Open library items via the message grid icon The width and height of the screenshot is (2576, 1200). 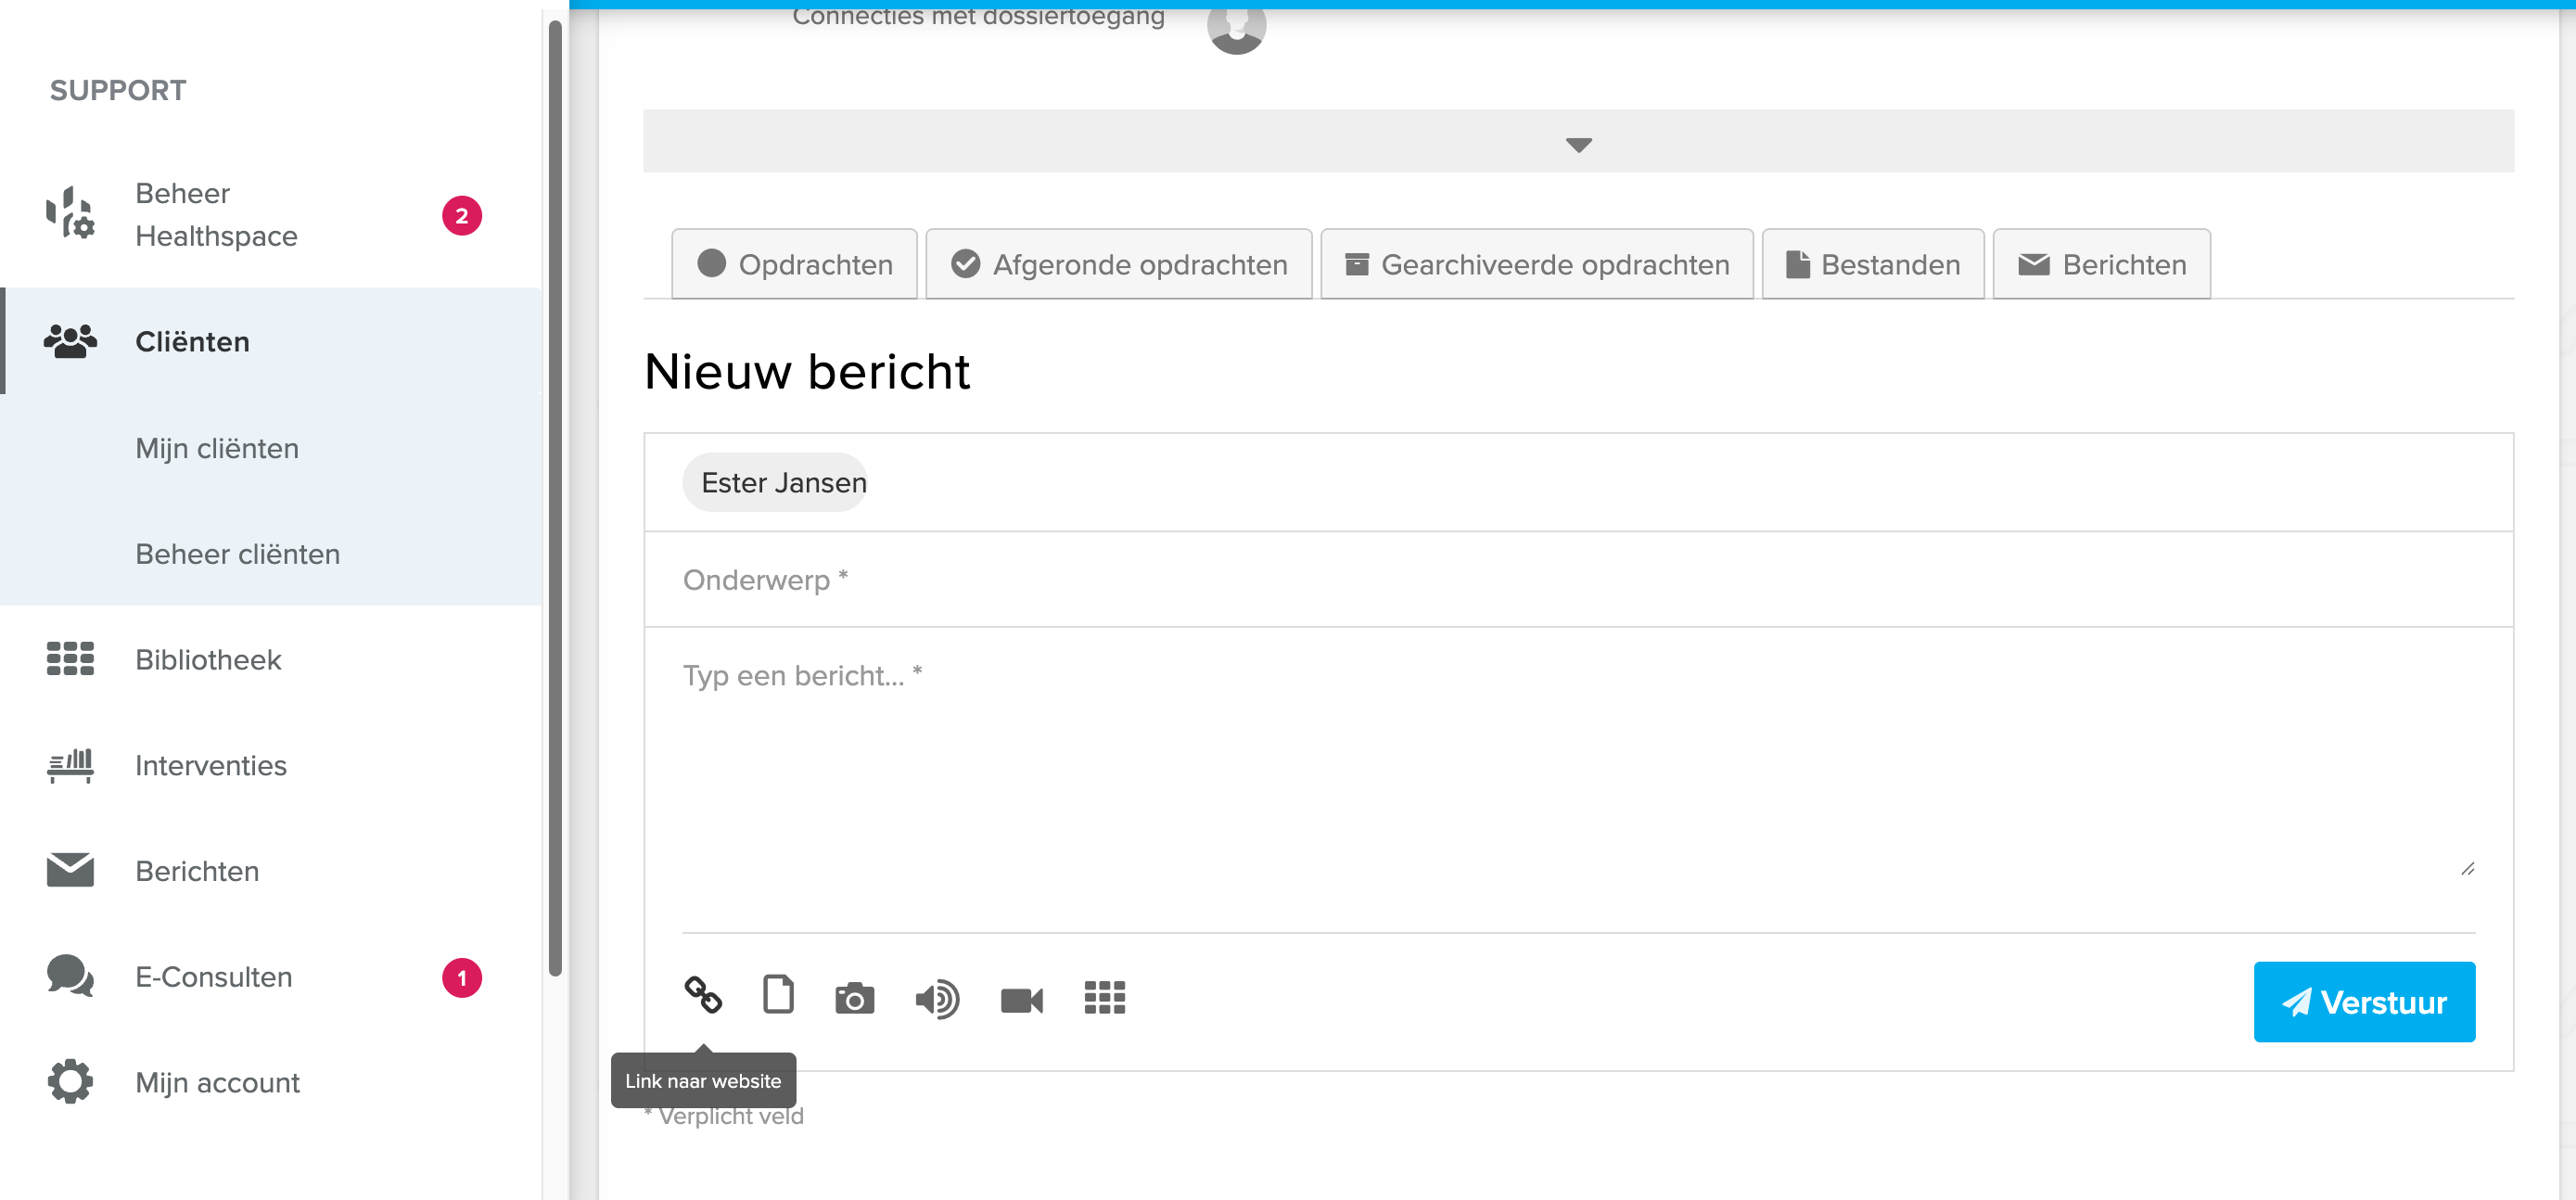click(x=1104, y=998)
